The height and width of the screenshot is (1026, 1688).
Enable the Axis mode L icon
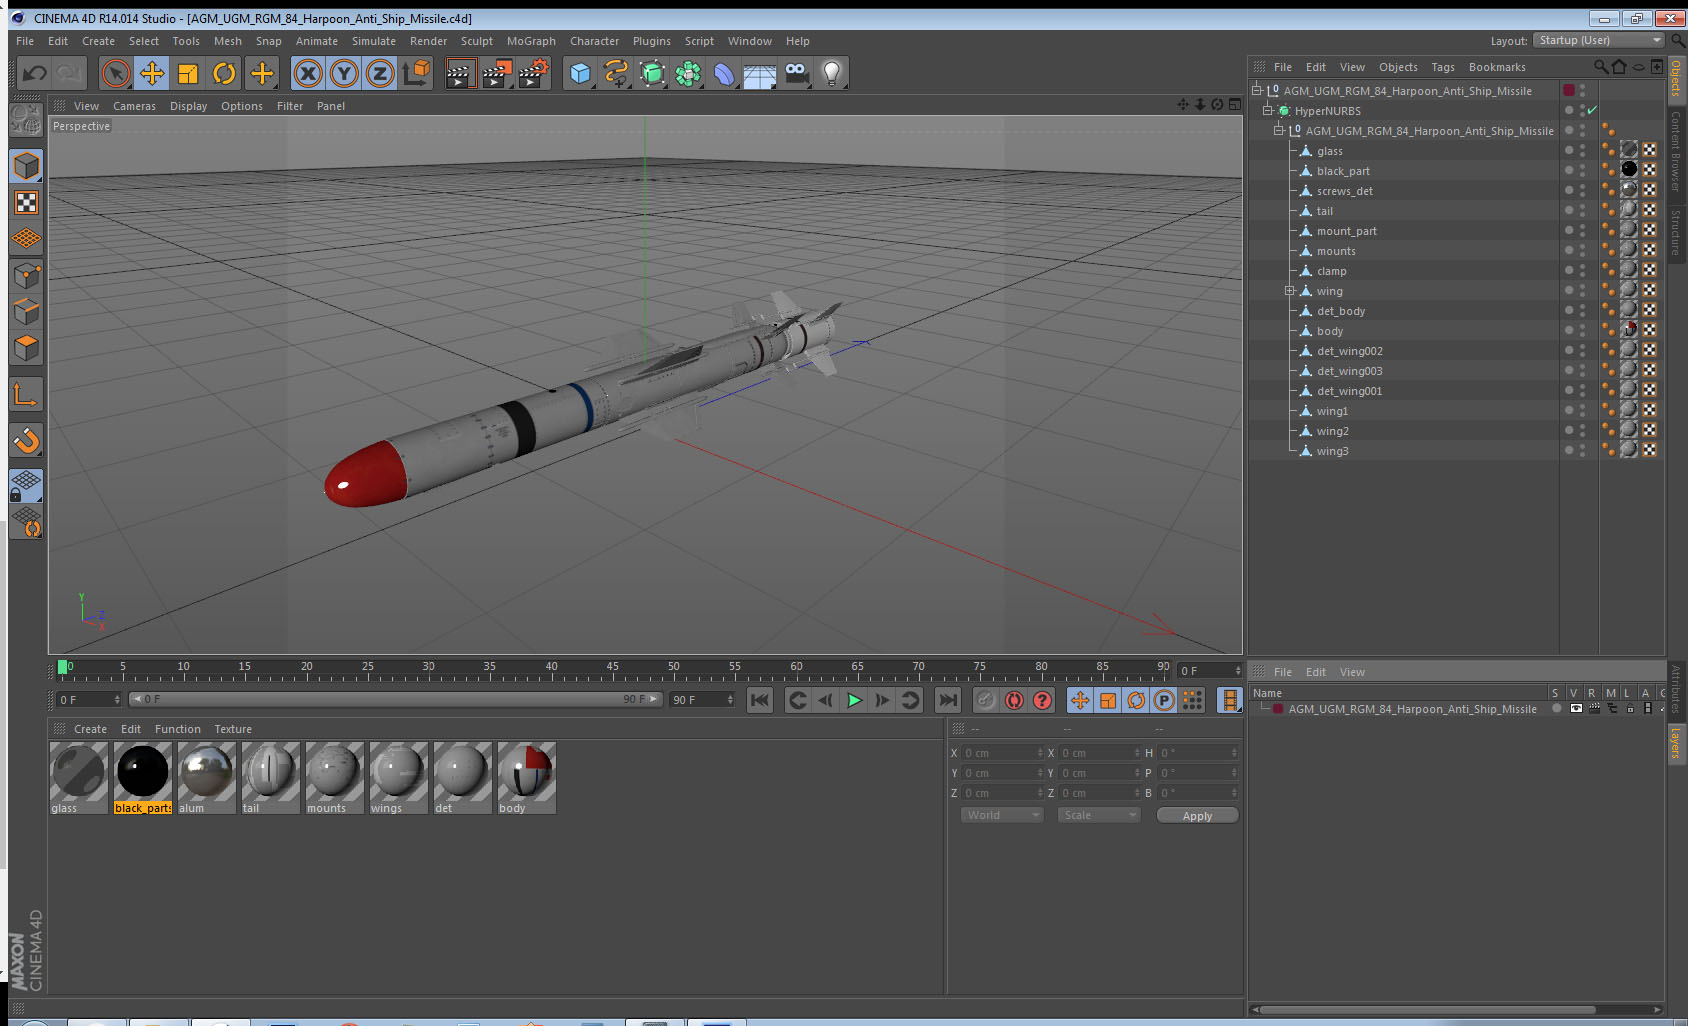pos(26,395)
